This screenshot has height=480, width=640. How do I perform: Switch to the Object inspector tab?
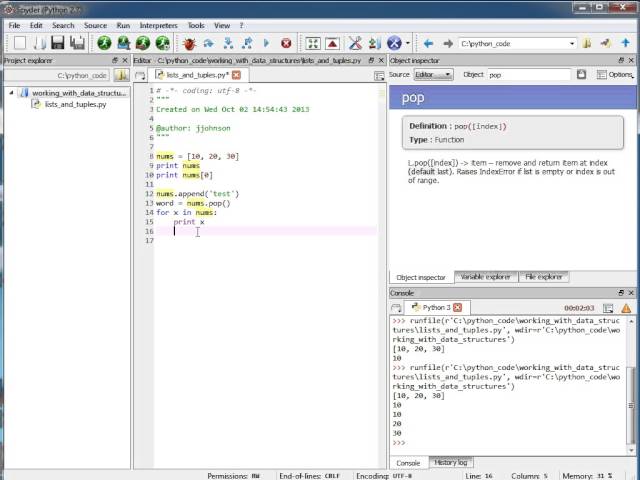421,278
